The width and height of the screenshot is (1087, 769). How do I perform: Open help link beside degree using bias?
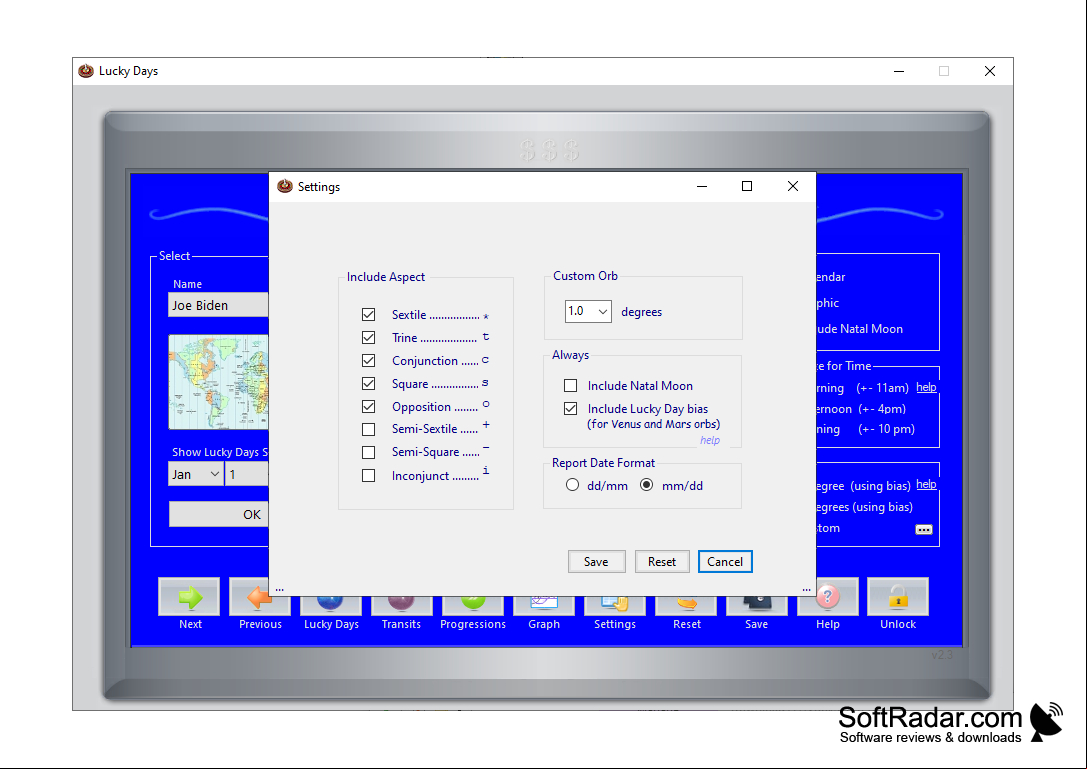926,484
